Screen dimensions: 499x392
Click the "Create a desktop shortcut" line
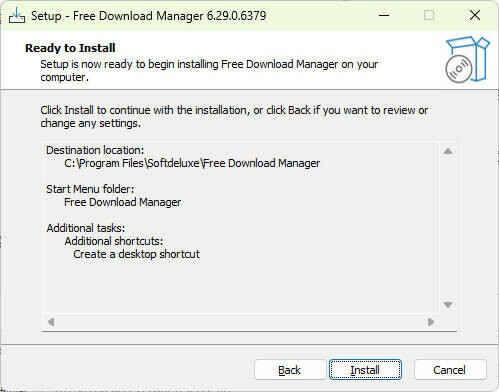click(136, 254)
